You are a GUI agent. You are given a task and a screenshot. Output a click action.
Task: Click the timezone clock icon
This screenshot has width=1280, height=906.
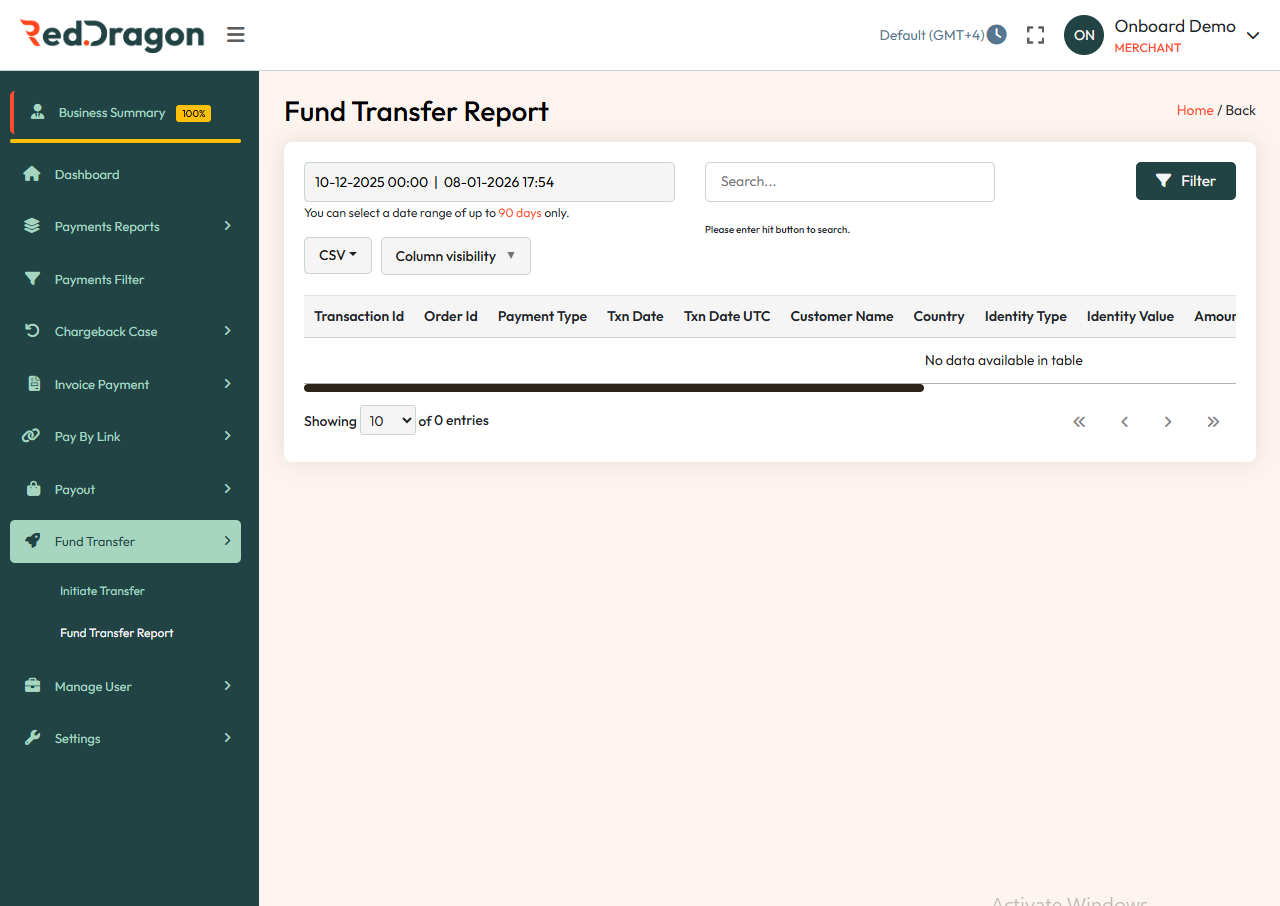(996, 34)
